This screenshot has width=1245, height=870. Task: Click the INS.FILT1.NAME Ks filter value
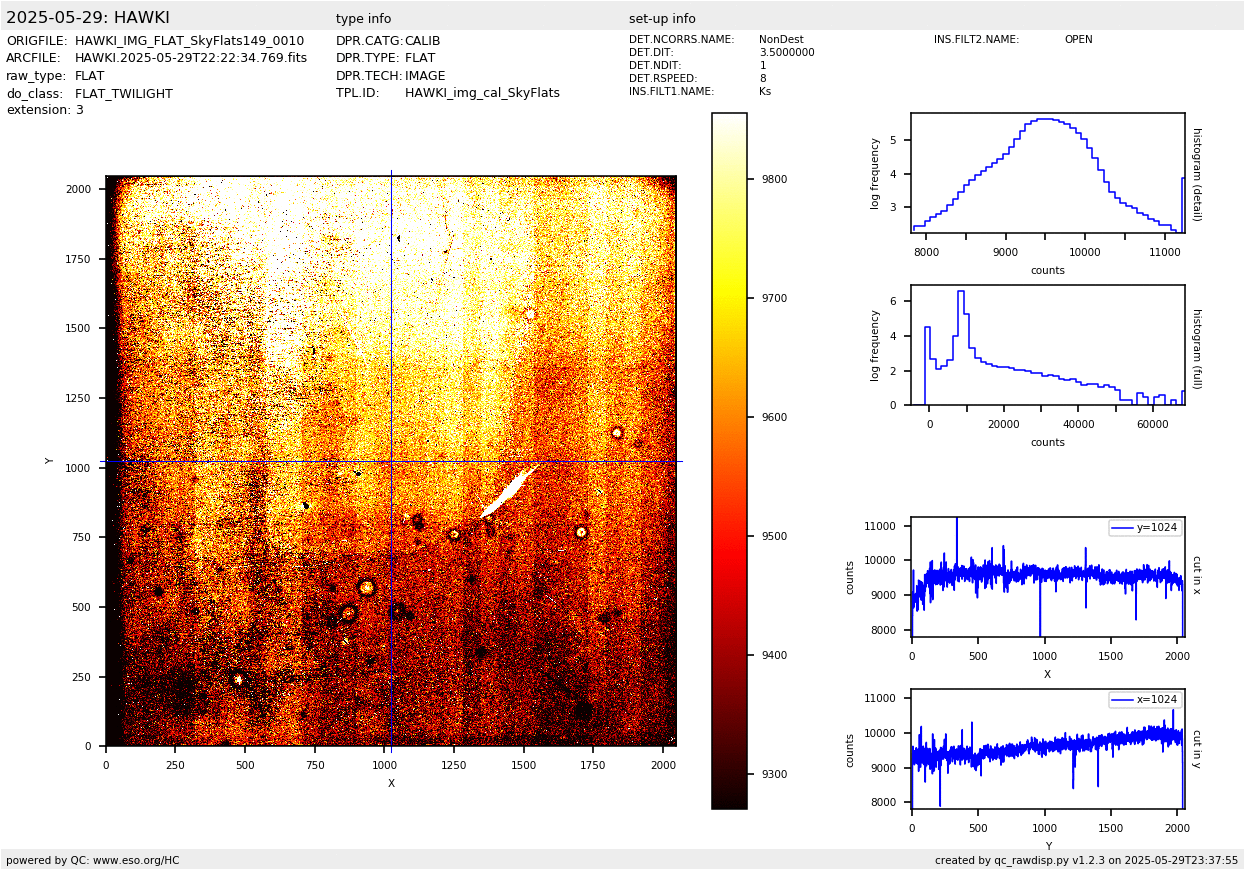(x=765, y=92)
